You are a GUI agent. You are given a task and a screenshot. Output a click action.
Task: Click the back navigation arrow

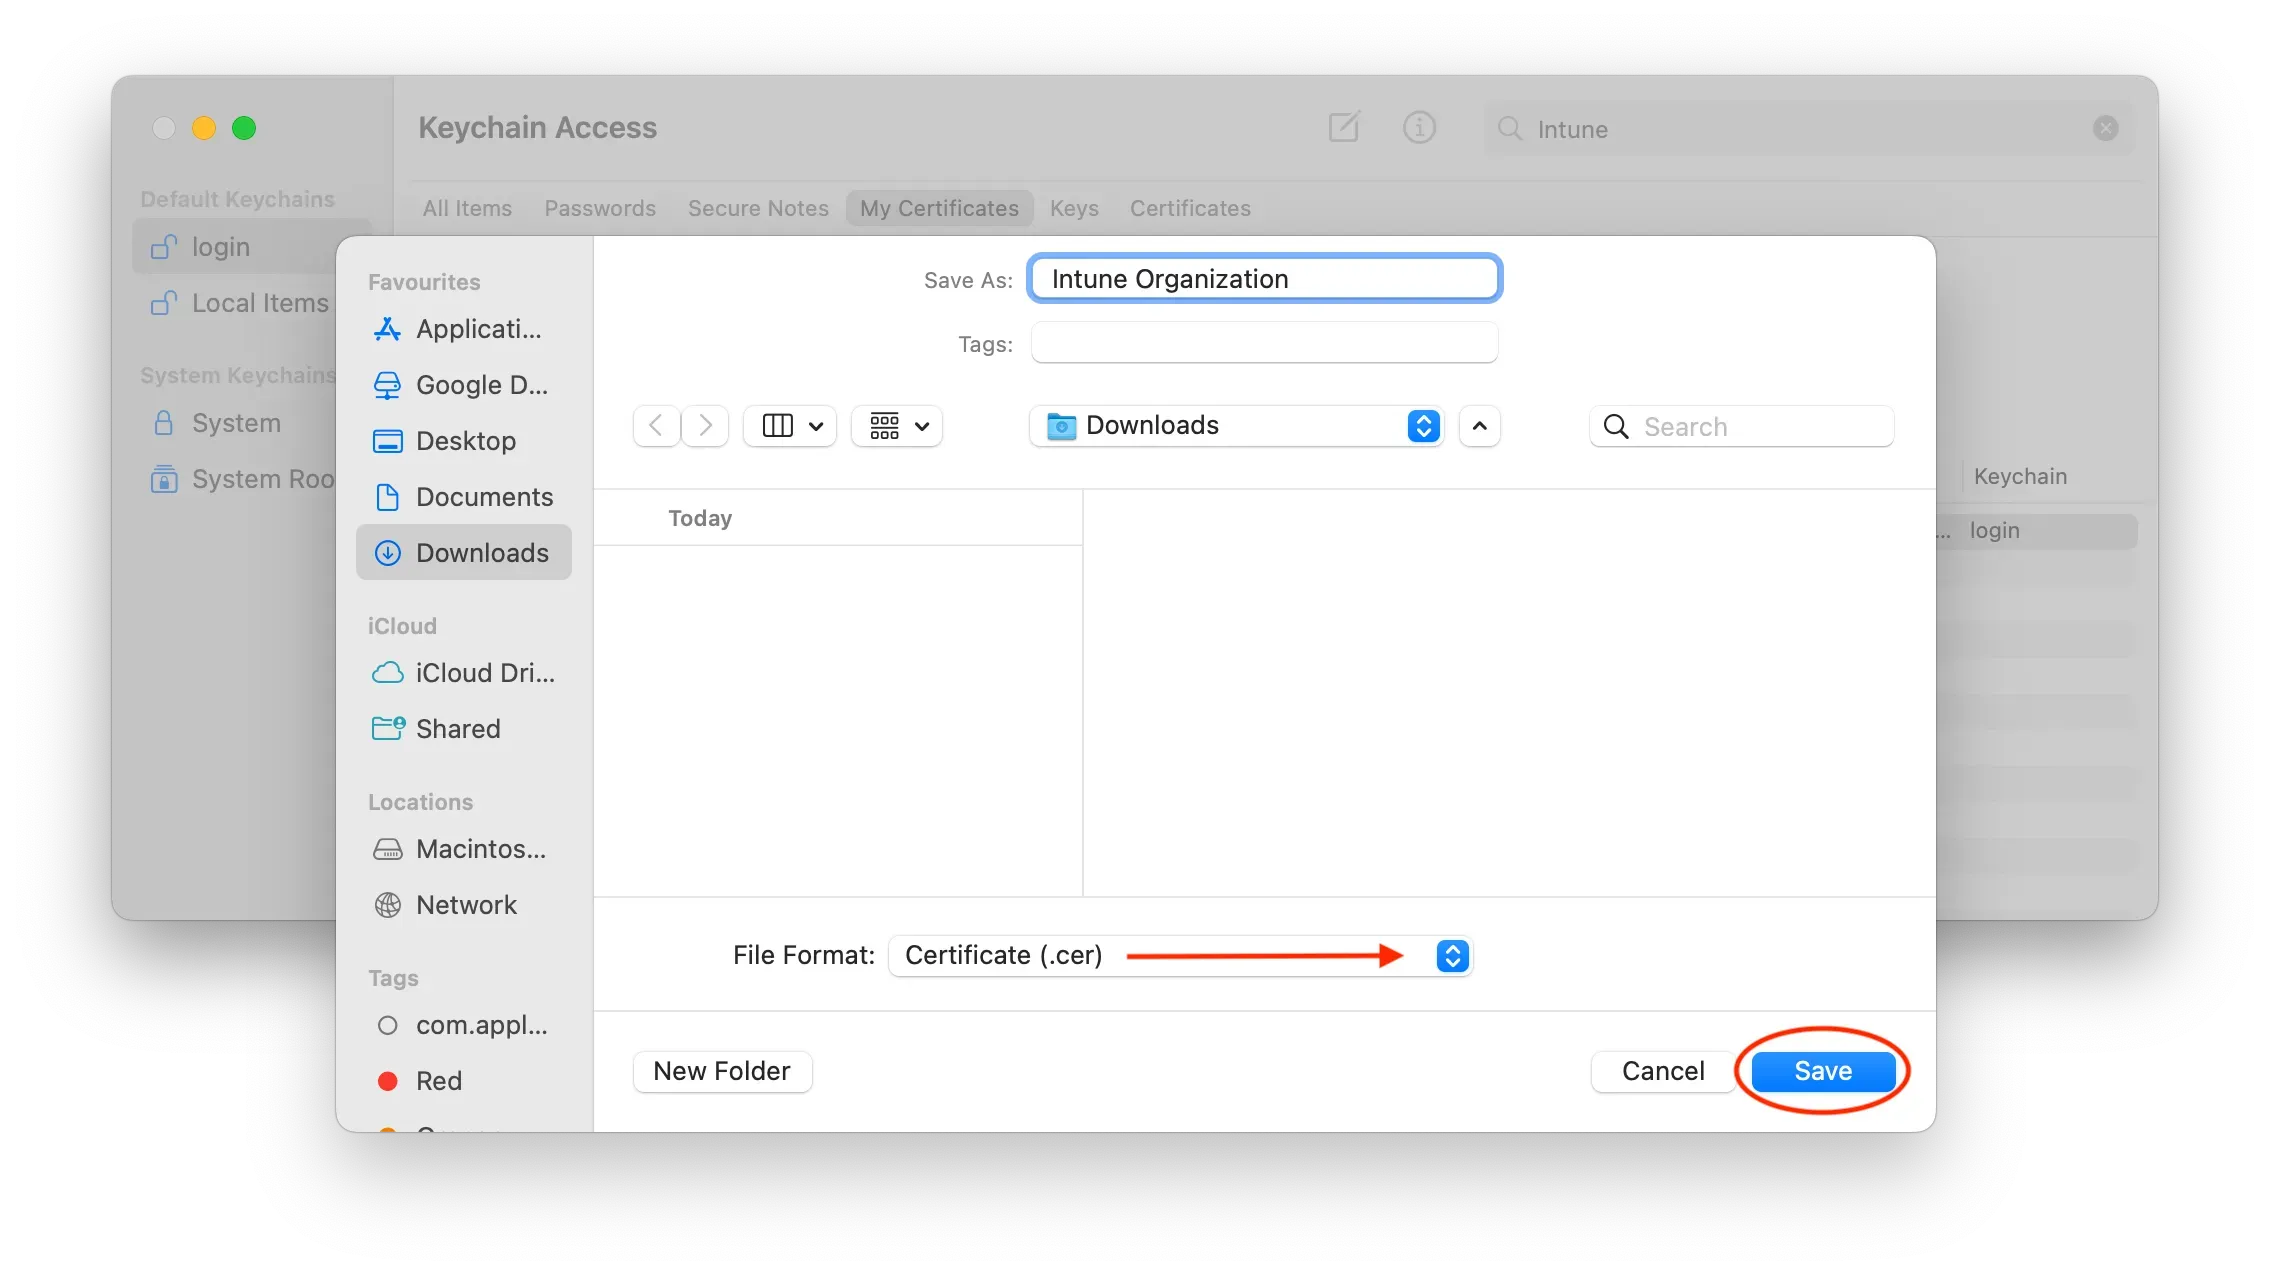tap(656, 426)
